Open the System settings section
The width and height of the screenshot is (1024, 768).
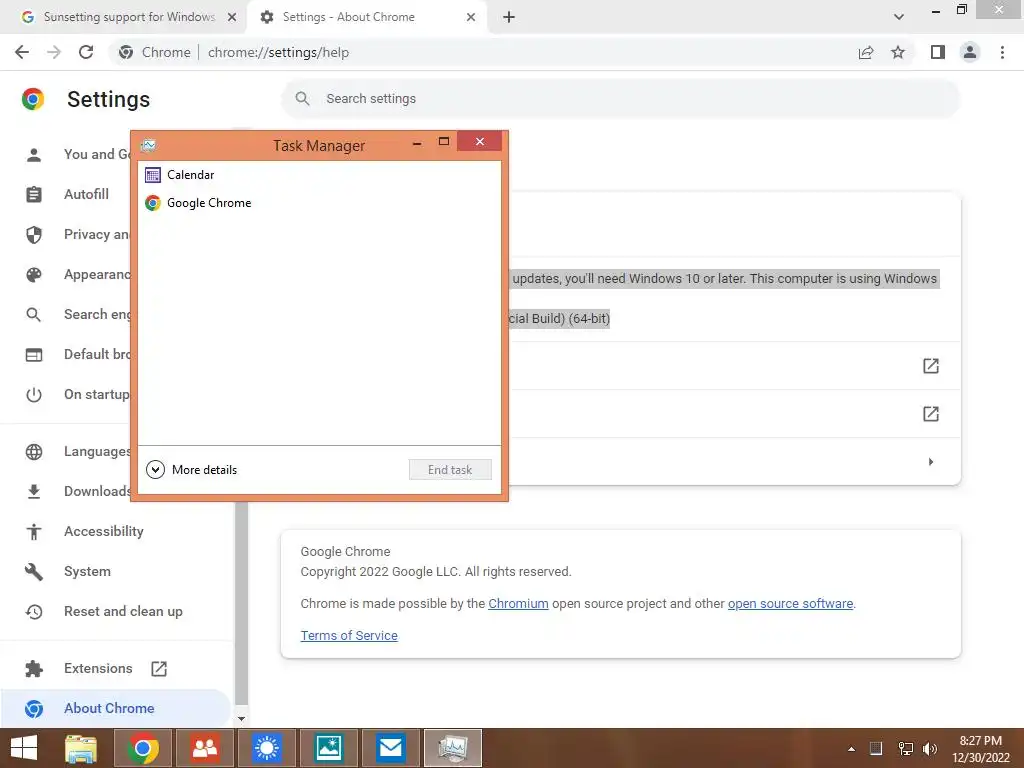(88, 571)
